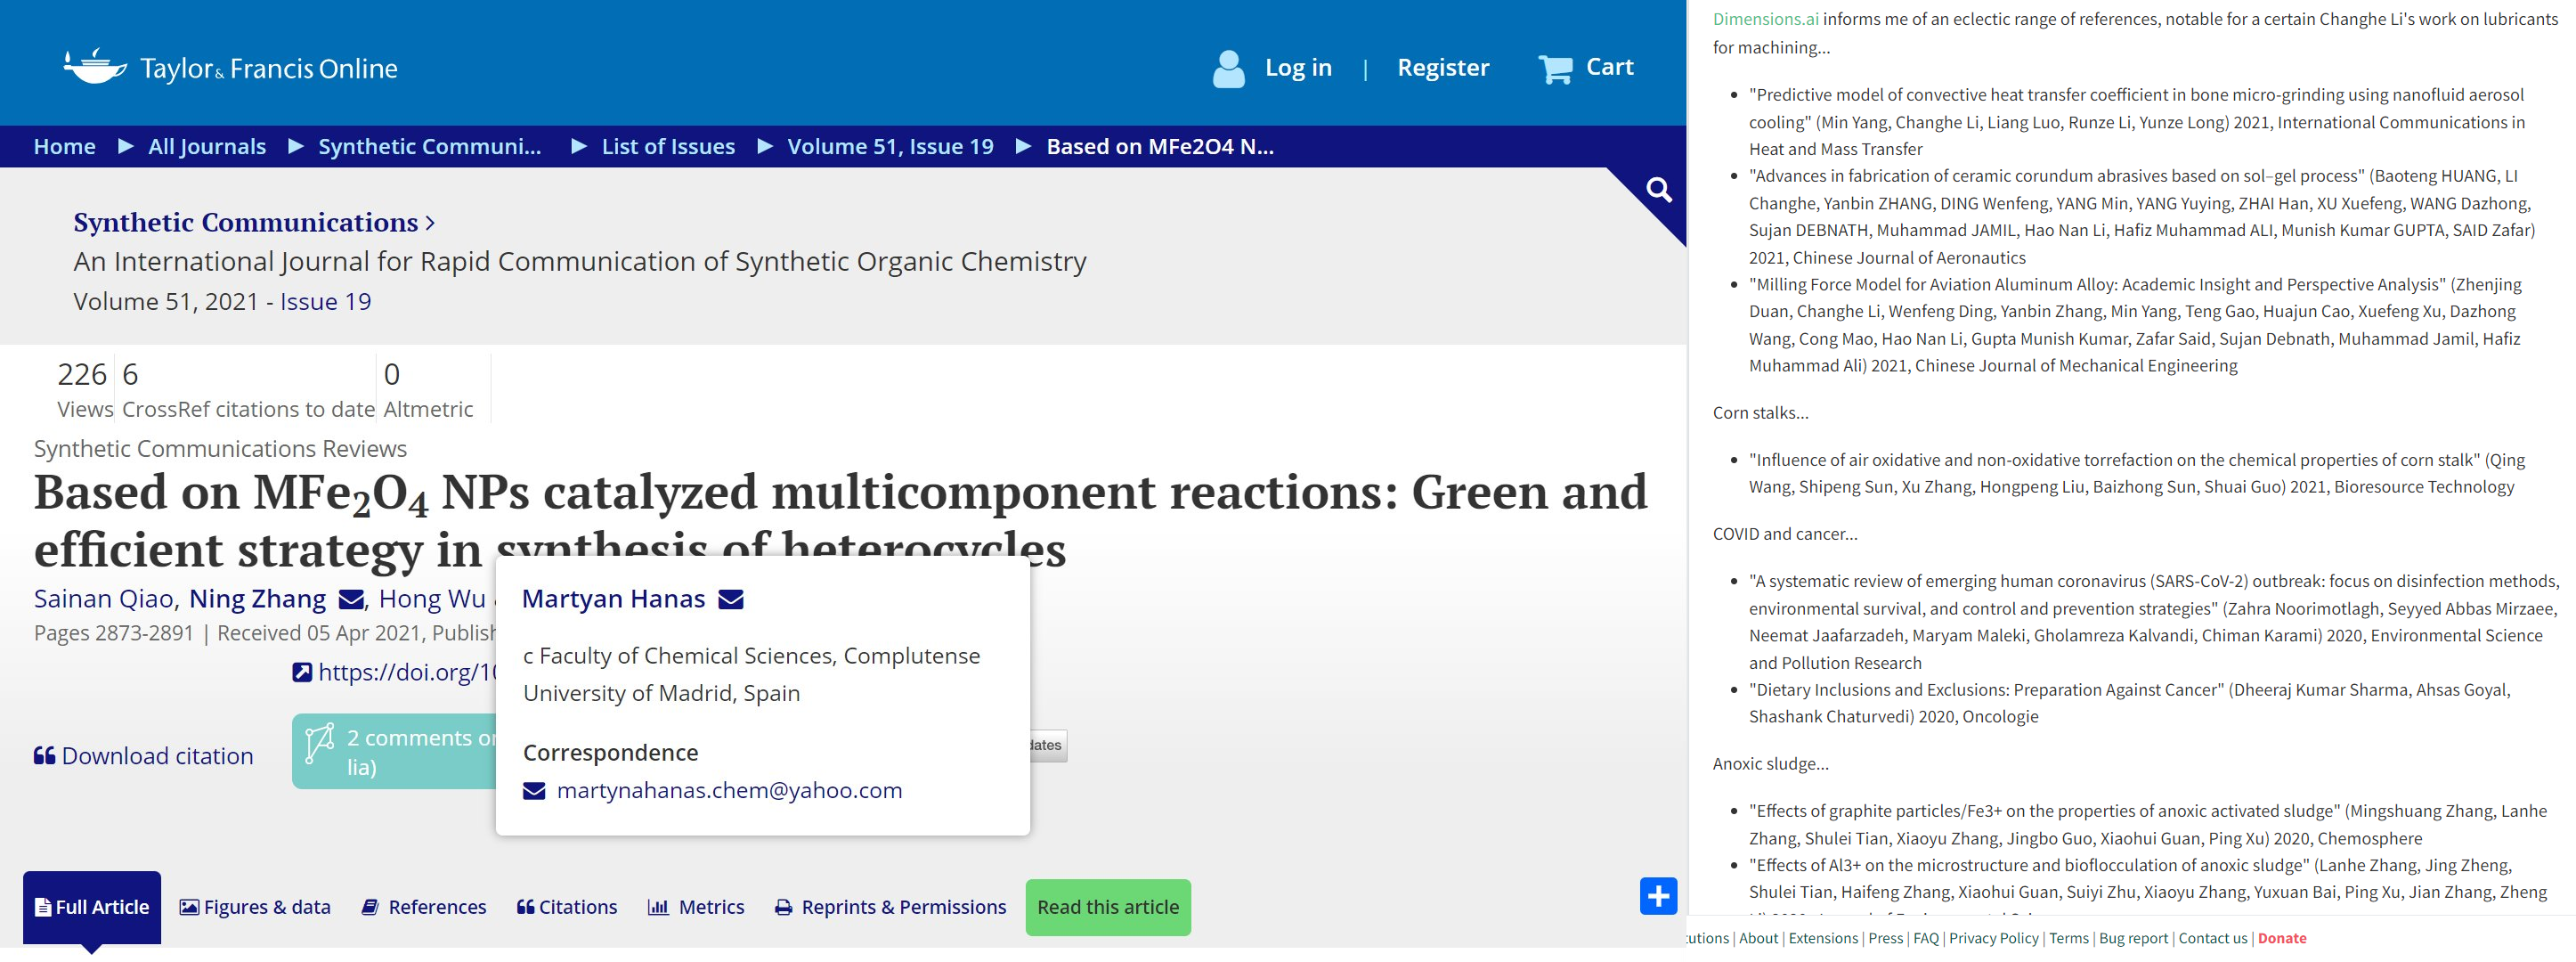Open the List of Issues breadcrumb
This screenshot has height=962, width=2576.
pos(667,147)
